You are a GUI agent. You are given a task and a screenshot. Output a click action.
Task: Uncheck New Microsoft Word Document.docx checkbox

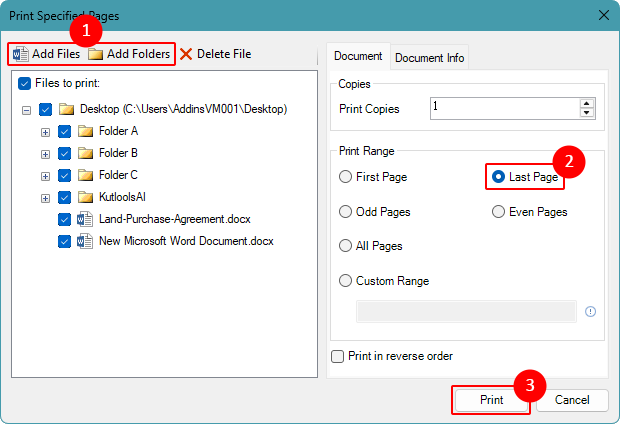click(64, 241)
